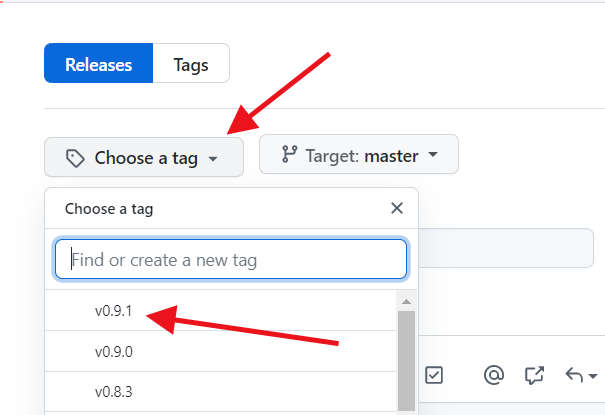Image resolution: width=605 pixels, height=415 pixels.
Task: Focus the Find or create tag field
Action: [231, 259]
